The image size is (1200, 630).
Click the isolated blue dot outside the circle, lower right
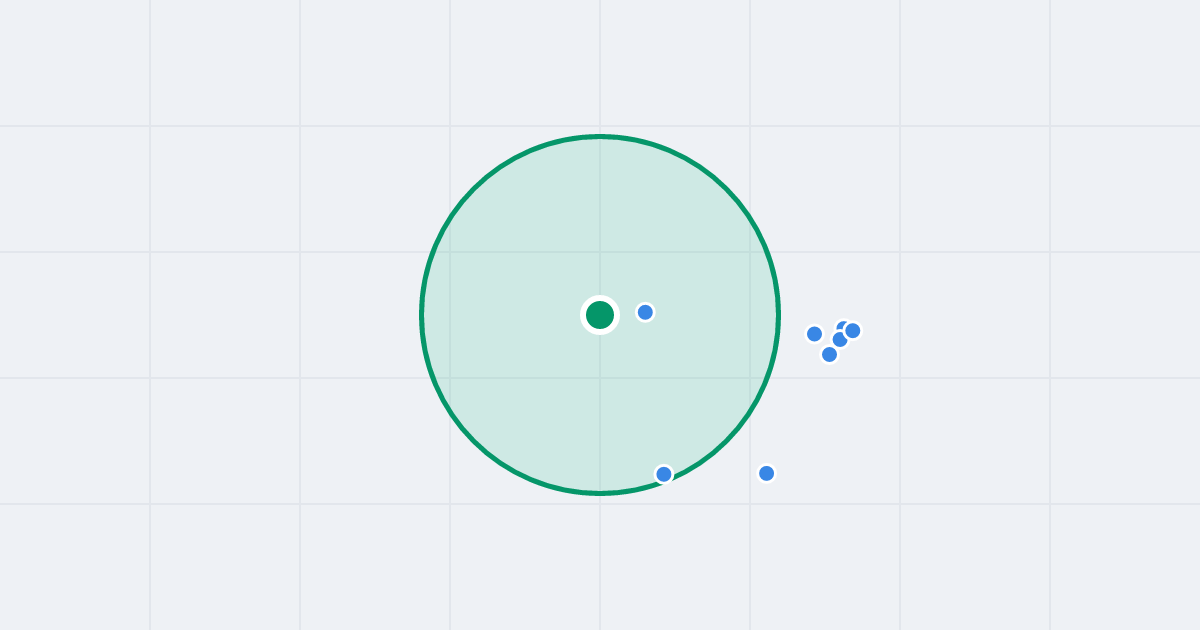[766, 473]
